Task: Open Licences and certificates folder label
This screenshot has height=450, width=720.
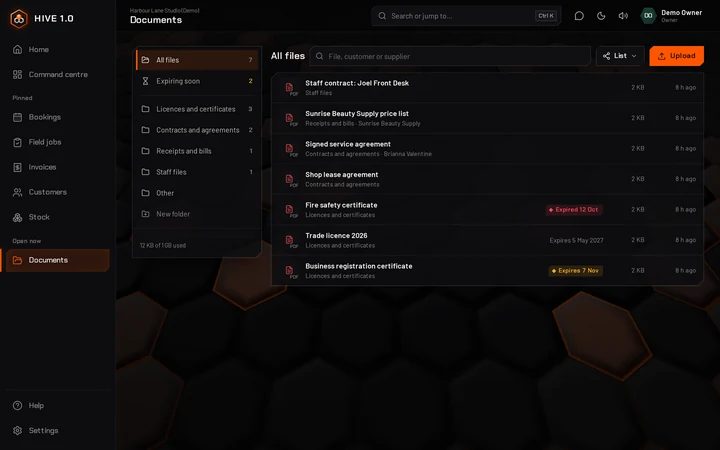Action: click(196, 109)
